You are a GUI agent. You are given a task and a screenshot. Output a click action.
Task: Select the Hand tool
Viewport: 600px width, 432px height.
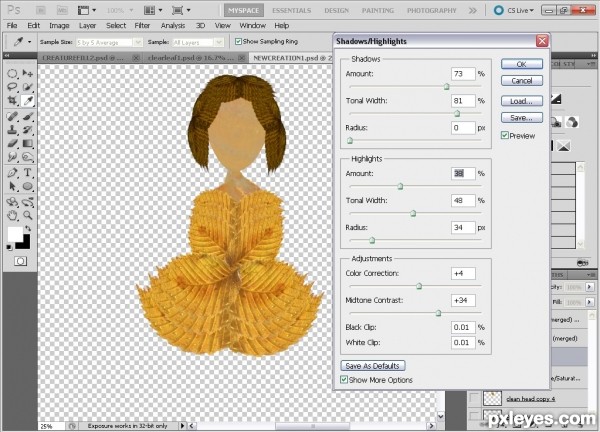(x=12, y=215)
